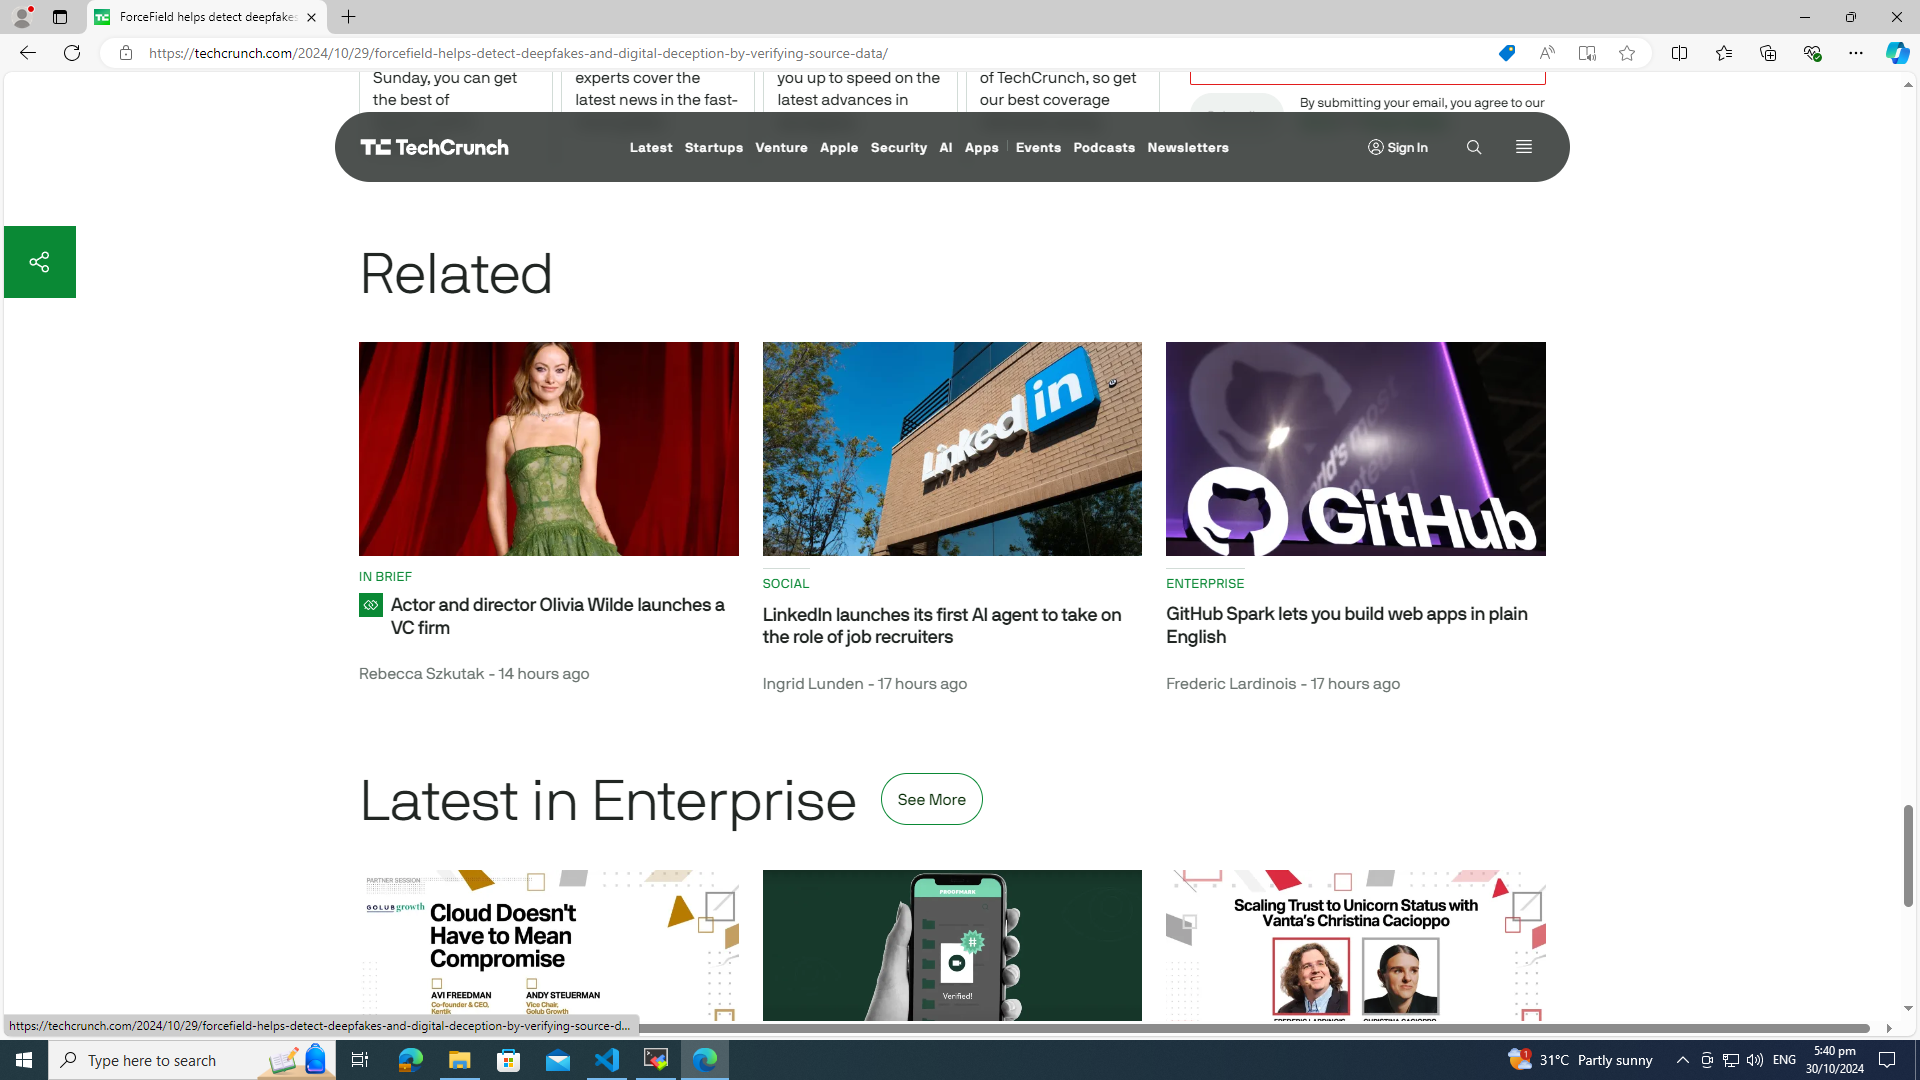Image resolution: width=1920 pixels, height=1080 pixels.
Task: Open Collections icon
Action: 1767,53
